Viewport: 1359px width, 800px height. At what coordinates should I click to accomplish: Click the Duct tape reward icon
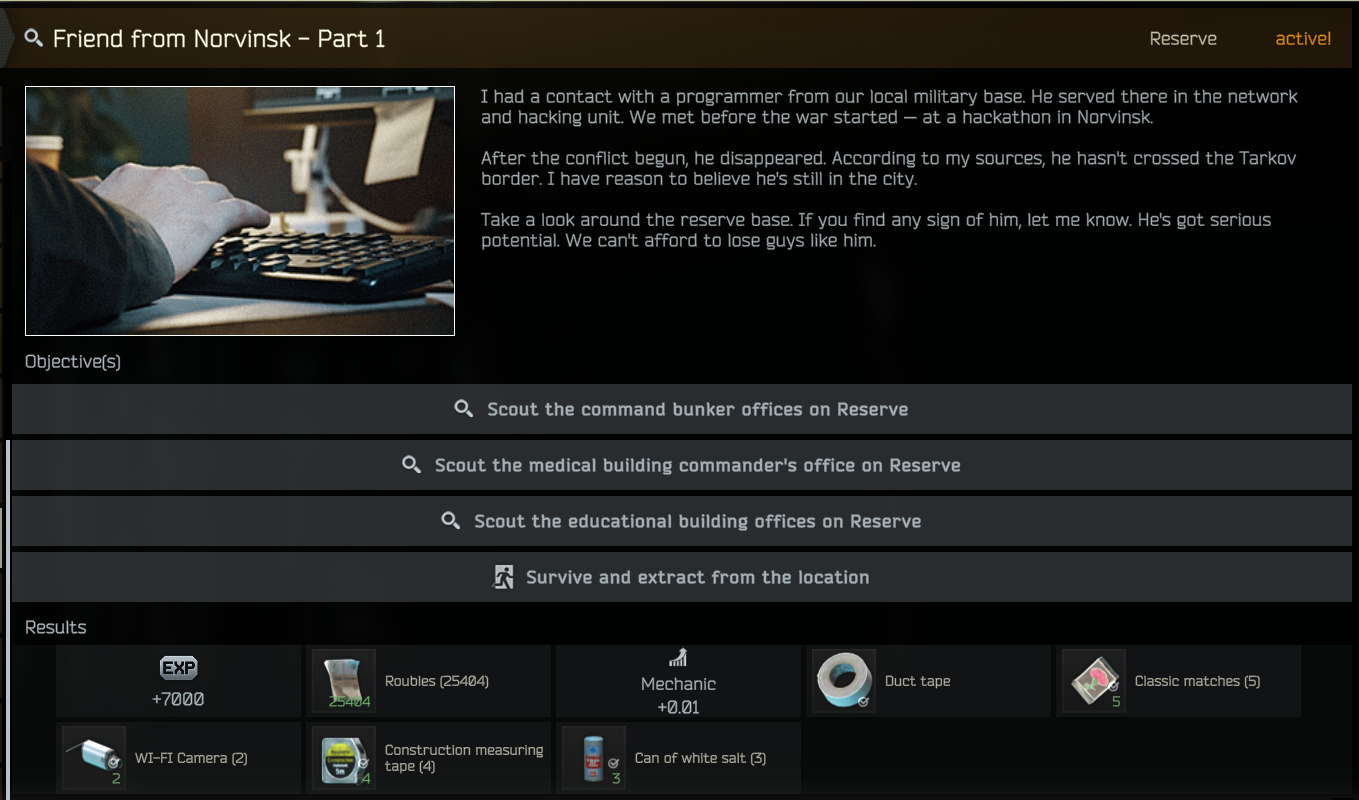[843, 681]
